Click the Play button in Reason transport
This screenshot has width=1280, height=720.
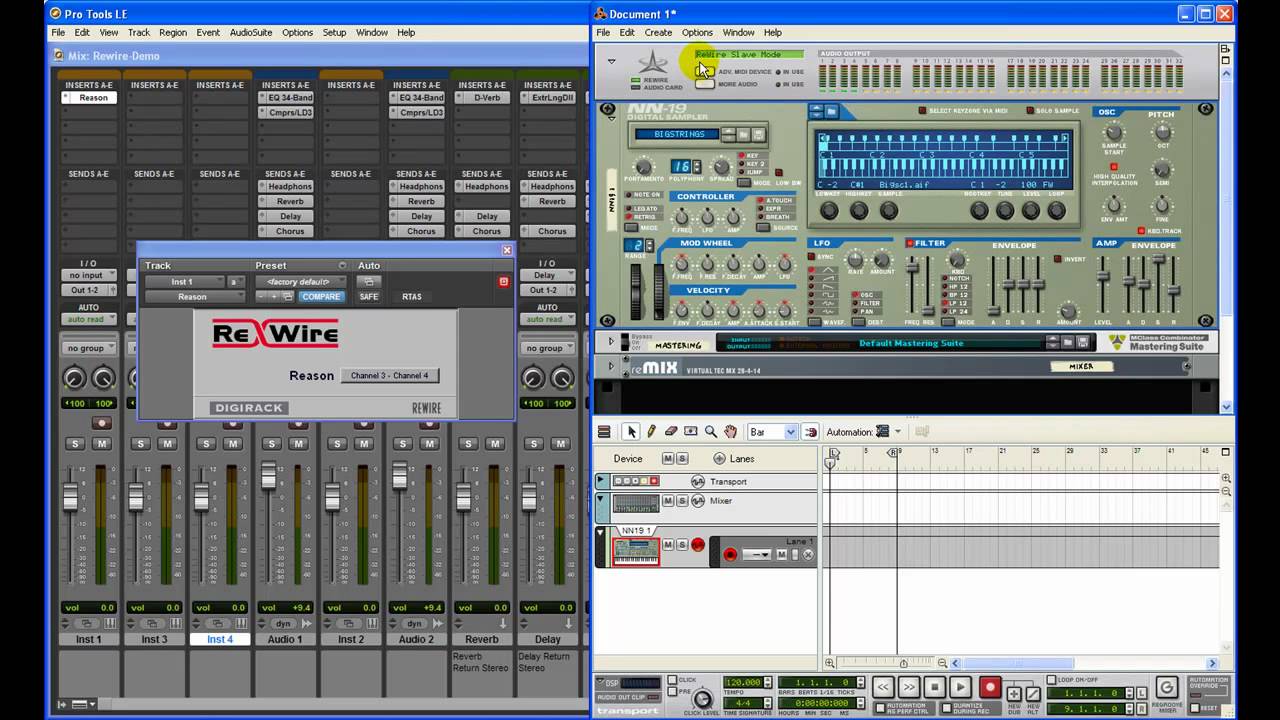point(960,687)
